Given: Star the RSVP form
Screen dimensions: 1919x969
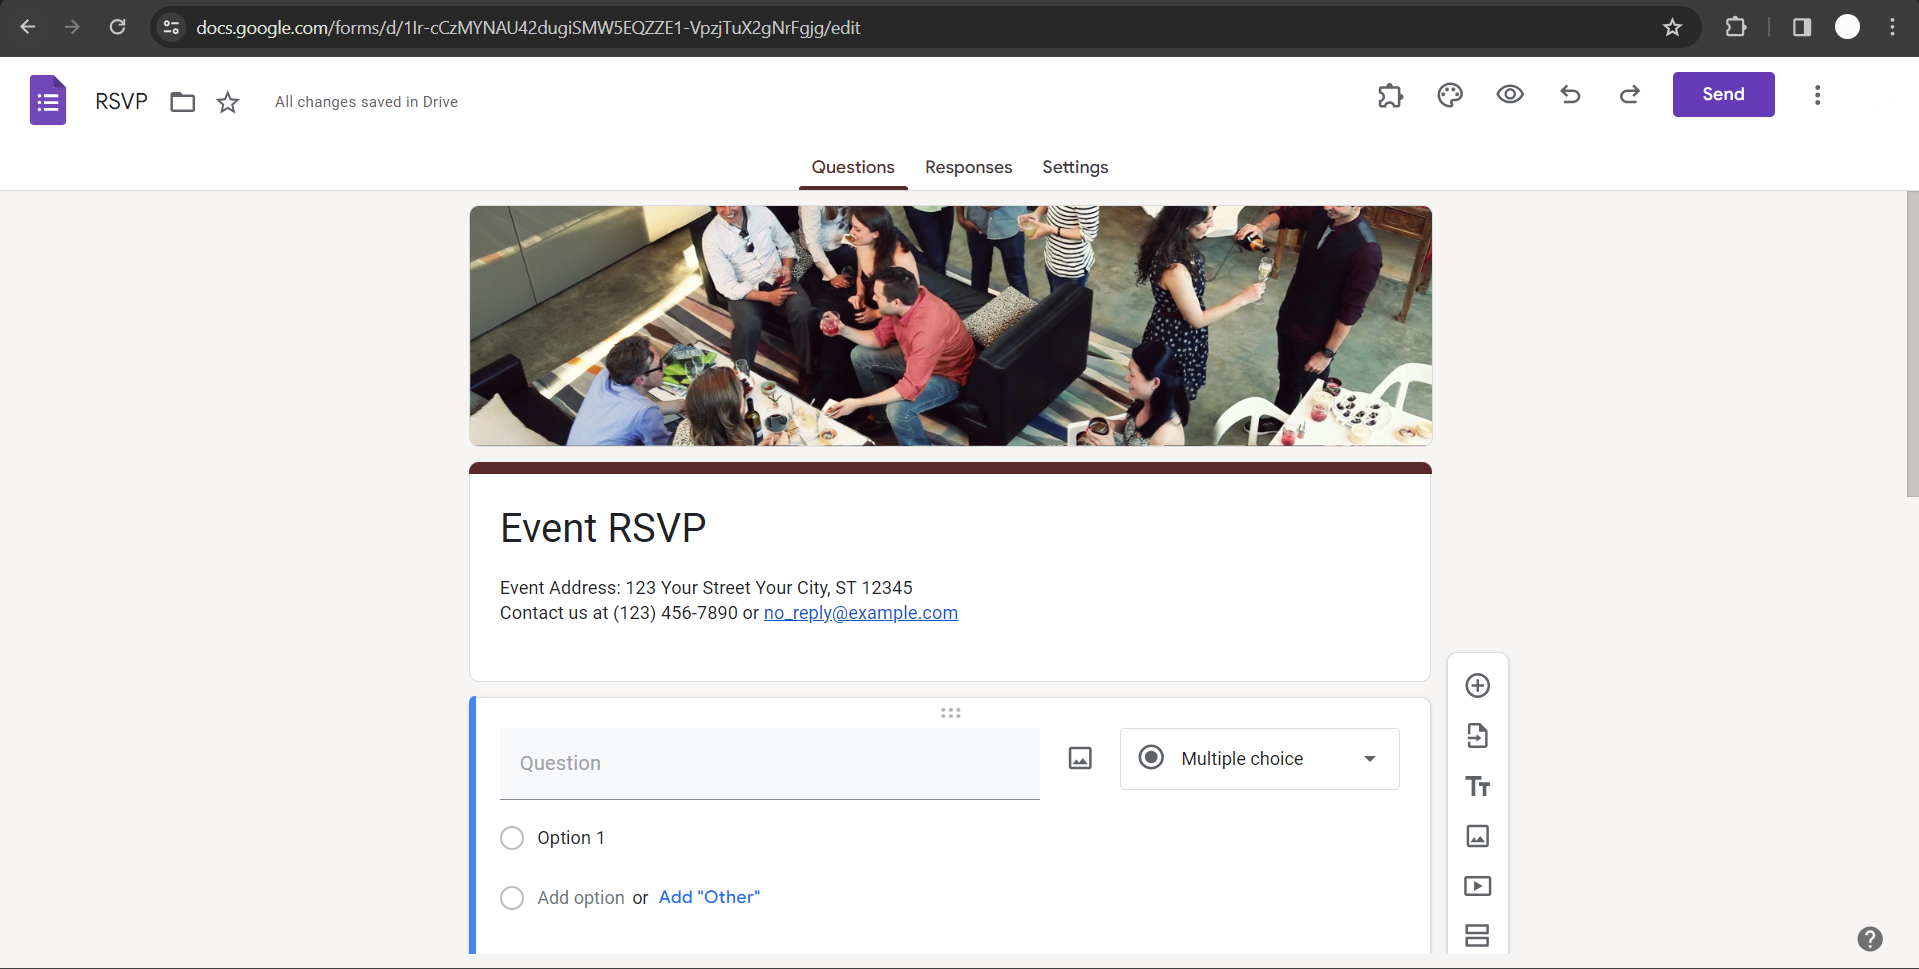Looking at the screenshot, I should [x=228, y=102].
